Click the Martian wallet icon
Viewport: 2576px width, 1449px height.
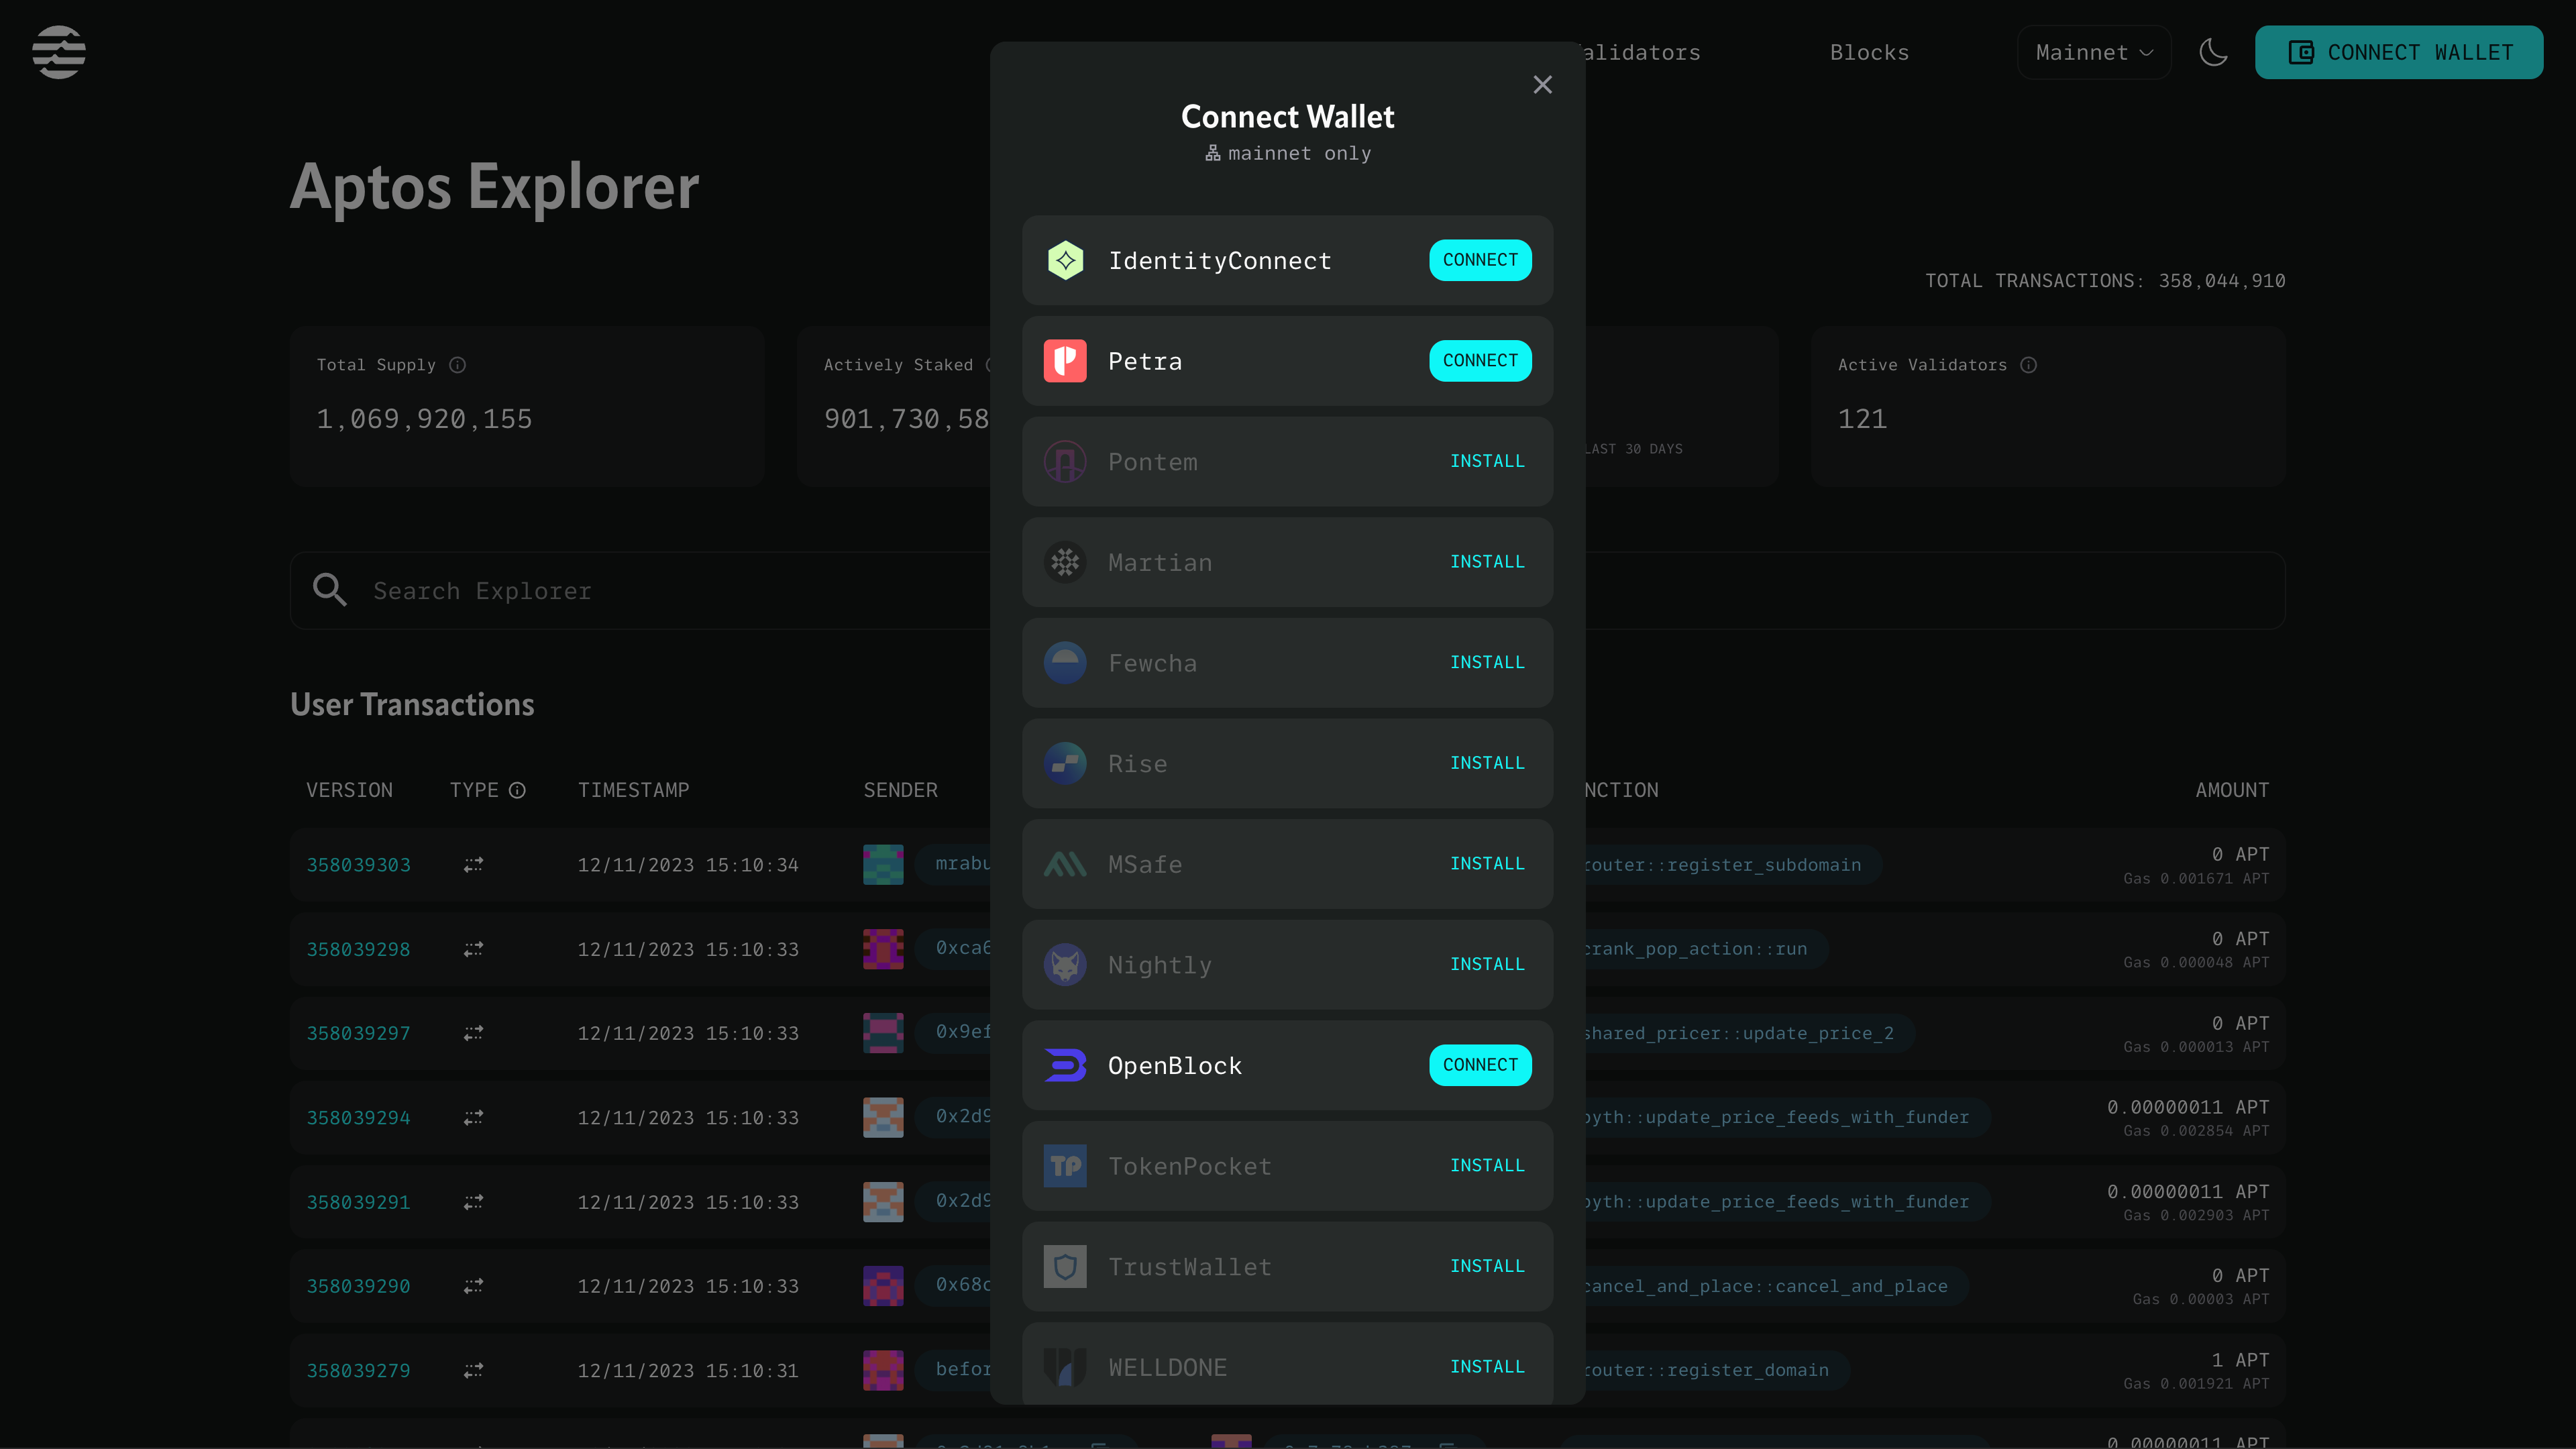click(1065, 562)
